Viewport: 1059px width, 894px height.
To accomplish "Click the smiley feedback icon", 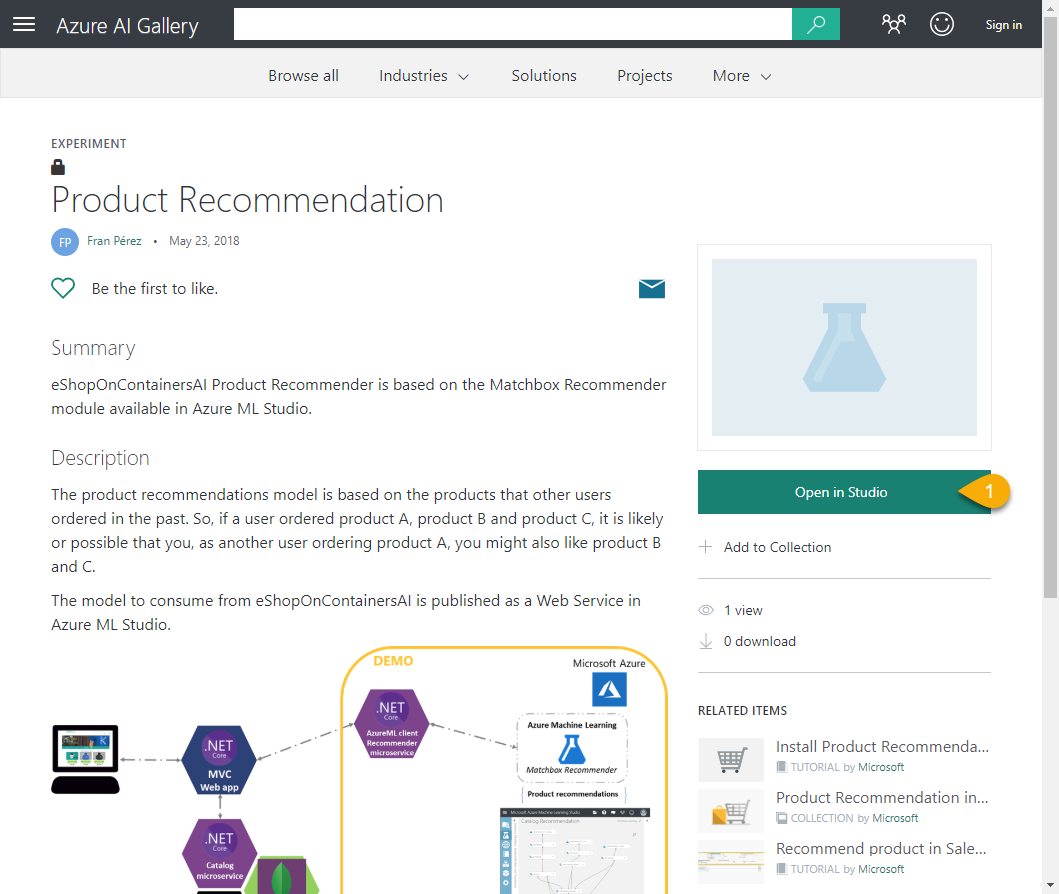I will 941,24.
